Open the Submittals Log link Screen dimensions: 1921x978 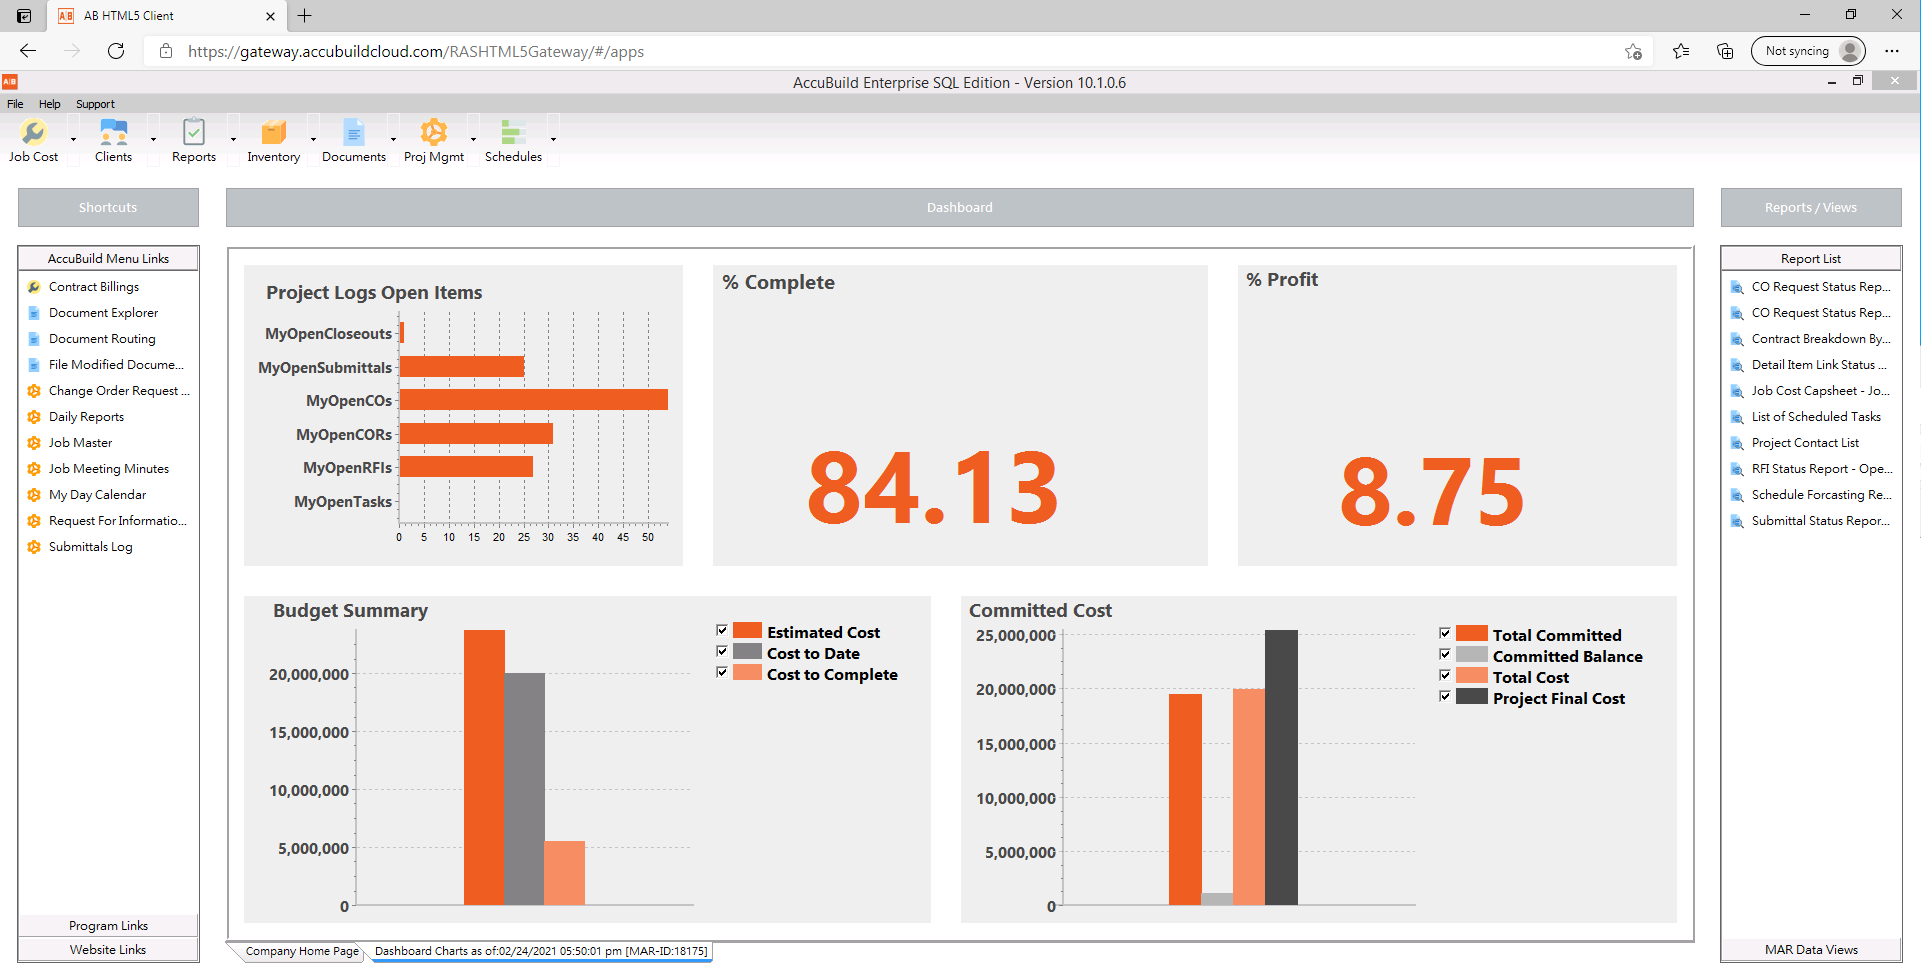(x=90, y=546)
